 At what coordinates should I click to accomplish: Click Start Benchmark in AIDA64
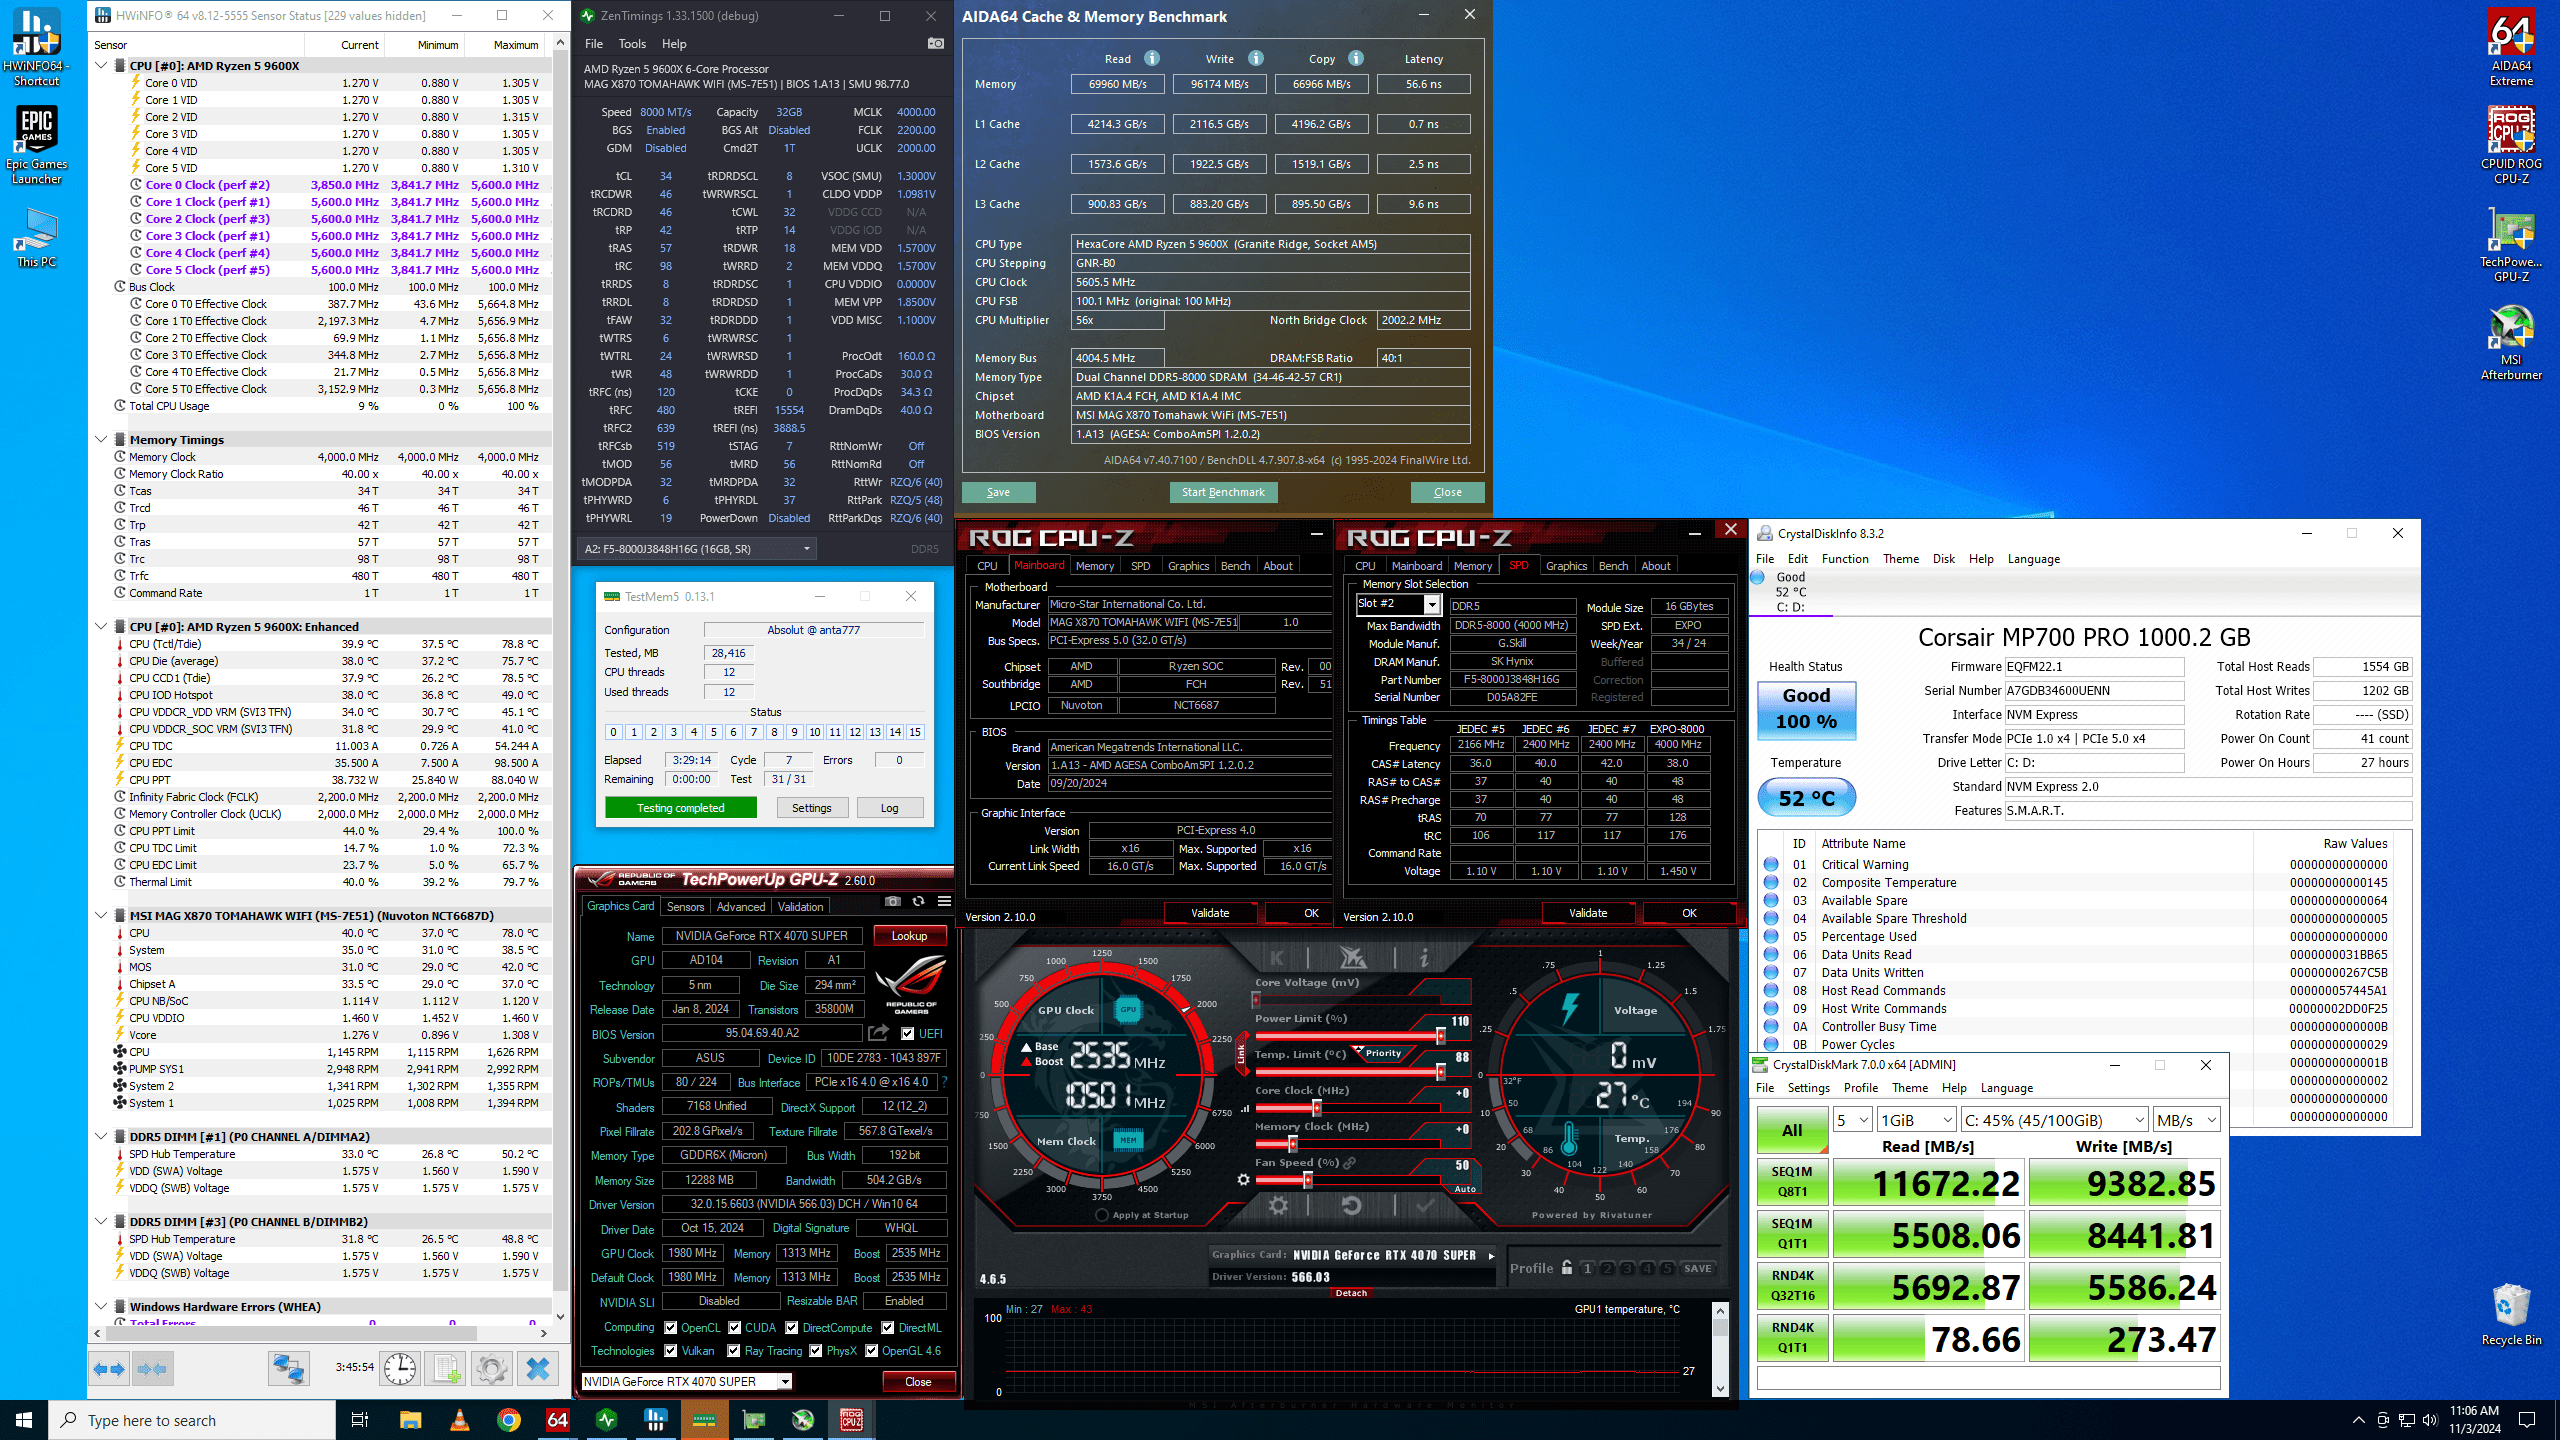tap(1222, 492)
